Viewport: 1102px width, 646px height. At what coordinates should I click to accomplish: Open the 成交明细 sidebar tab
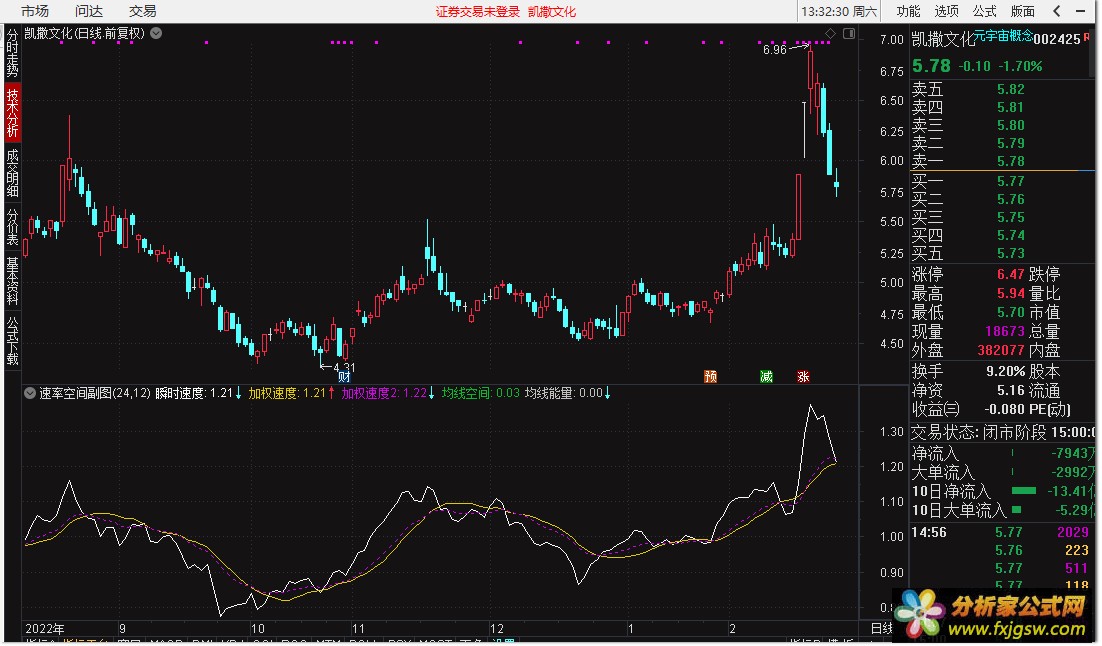coord(13,173)
